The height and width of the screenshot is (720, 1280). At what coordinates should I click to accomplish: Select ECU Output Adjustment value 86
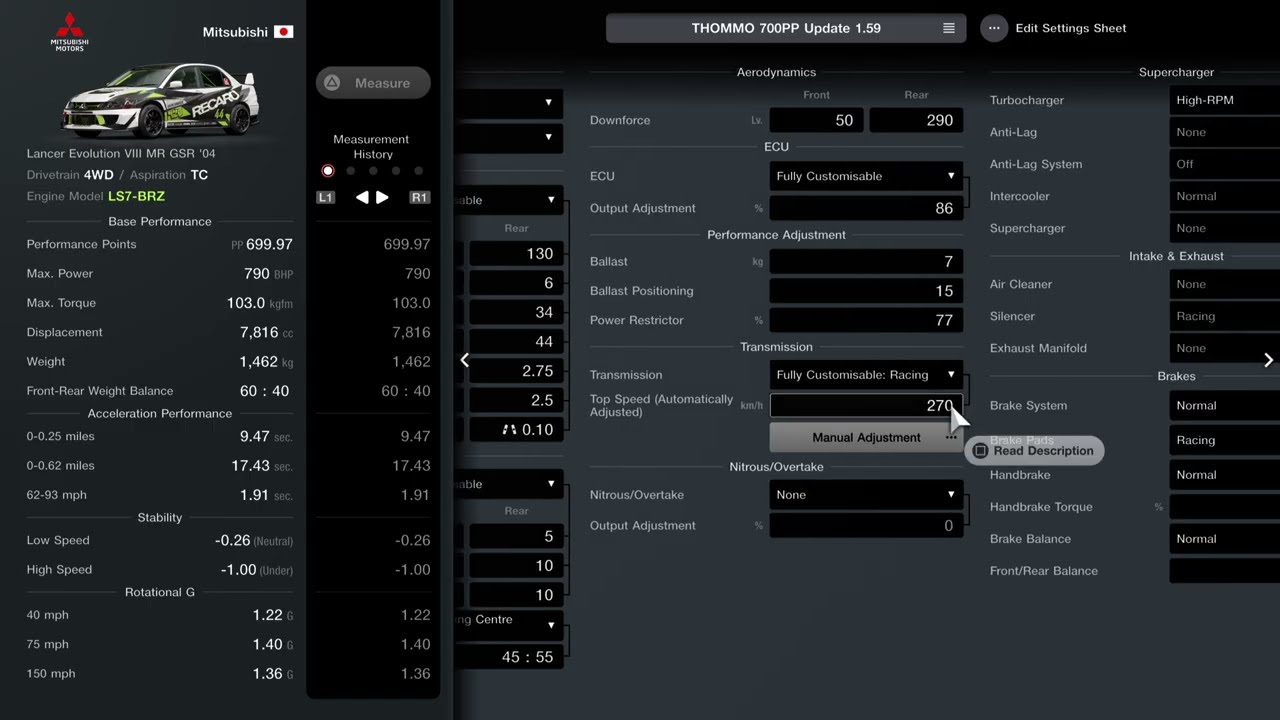pyautogui.click(x=866, y=208)
